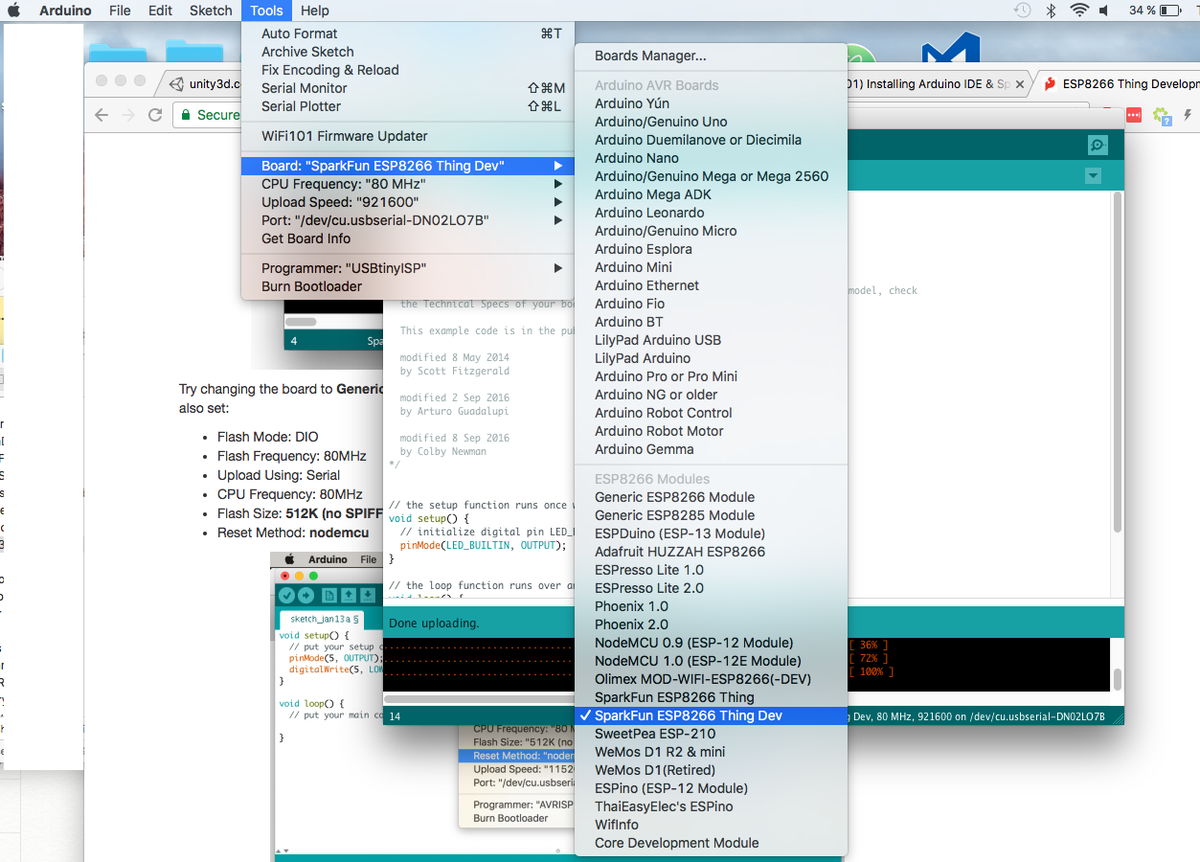The height and width of the screenshot is (862, 1200).
Task: Click the red dots Chrome extension icon
Action: [x=1133, y=115]
